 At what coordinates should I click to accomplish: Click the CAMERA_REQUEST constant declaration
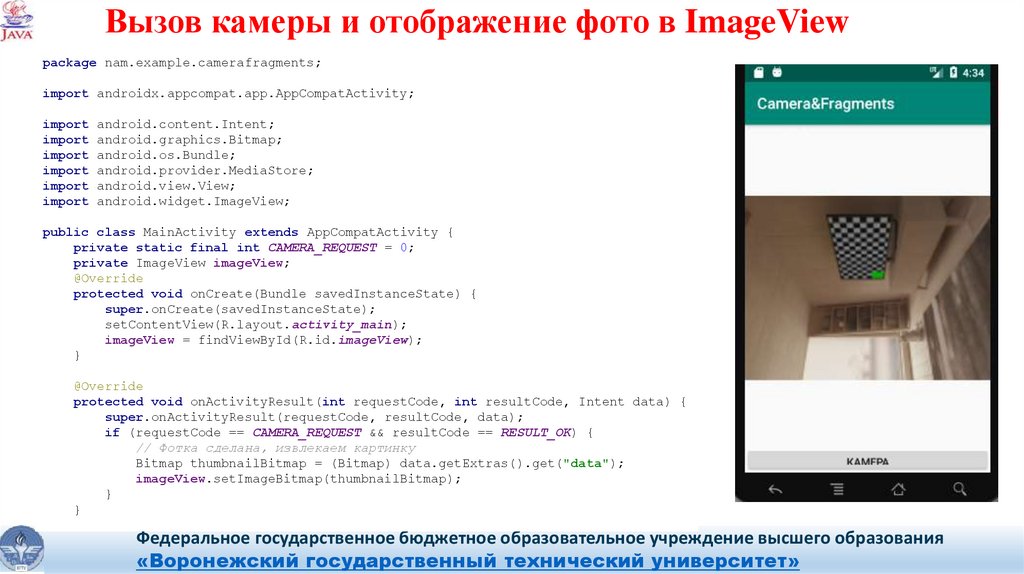click(x=322, y=247)
